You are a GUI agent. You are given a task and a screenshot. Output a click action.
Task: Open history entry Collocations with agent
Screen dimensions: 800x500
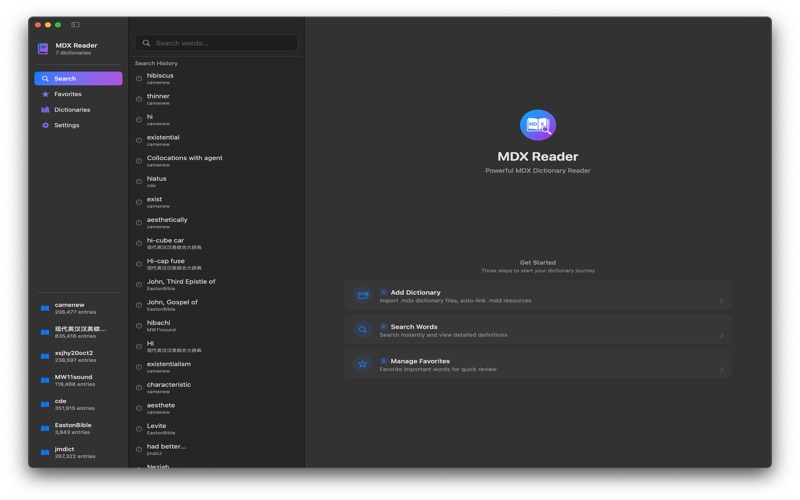tap(216, 161)
